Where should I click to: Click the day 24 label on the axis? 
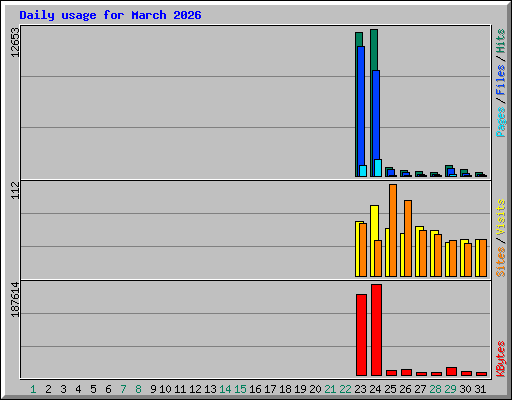pos(375,389)
